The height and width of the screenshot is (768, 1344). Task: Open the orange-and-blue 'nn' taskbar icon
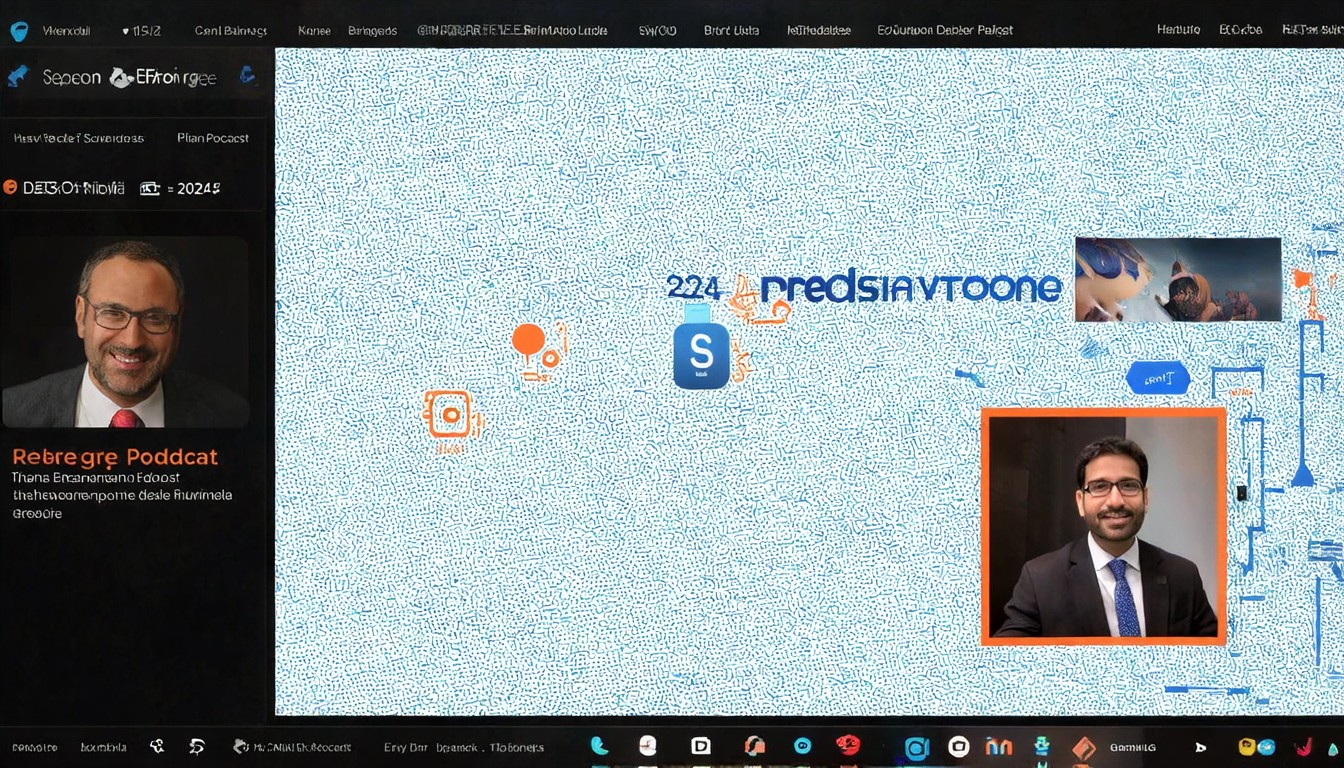tap(998, 746)
